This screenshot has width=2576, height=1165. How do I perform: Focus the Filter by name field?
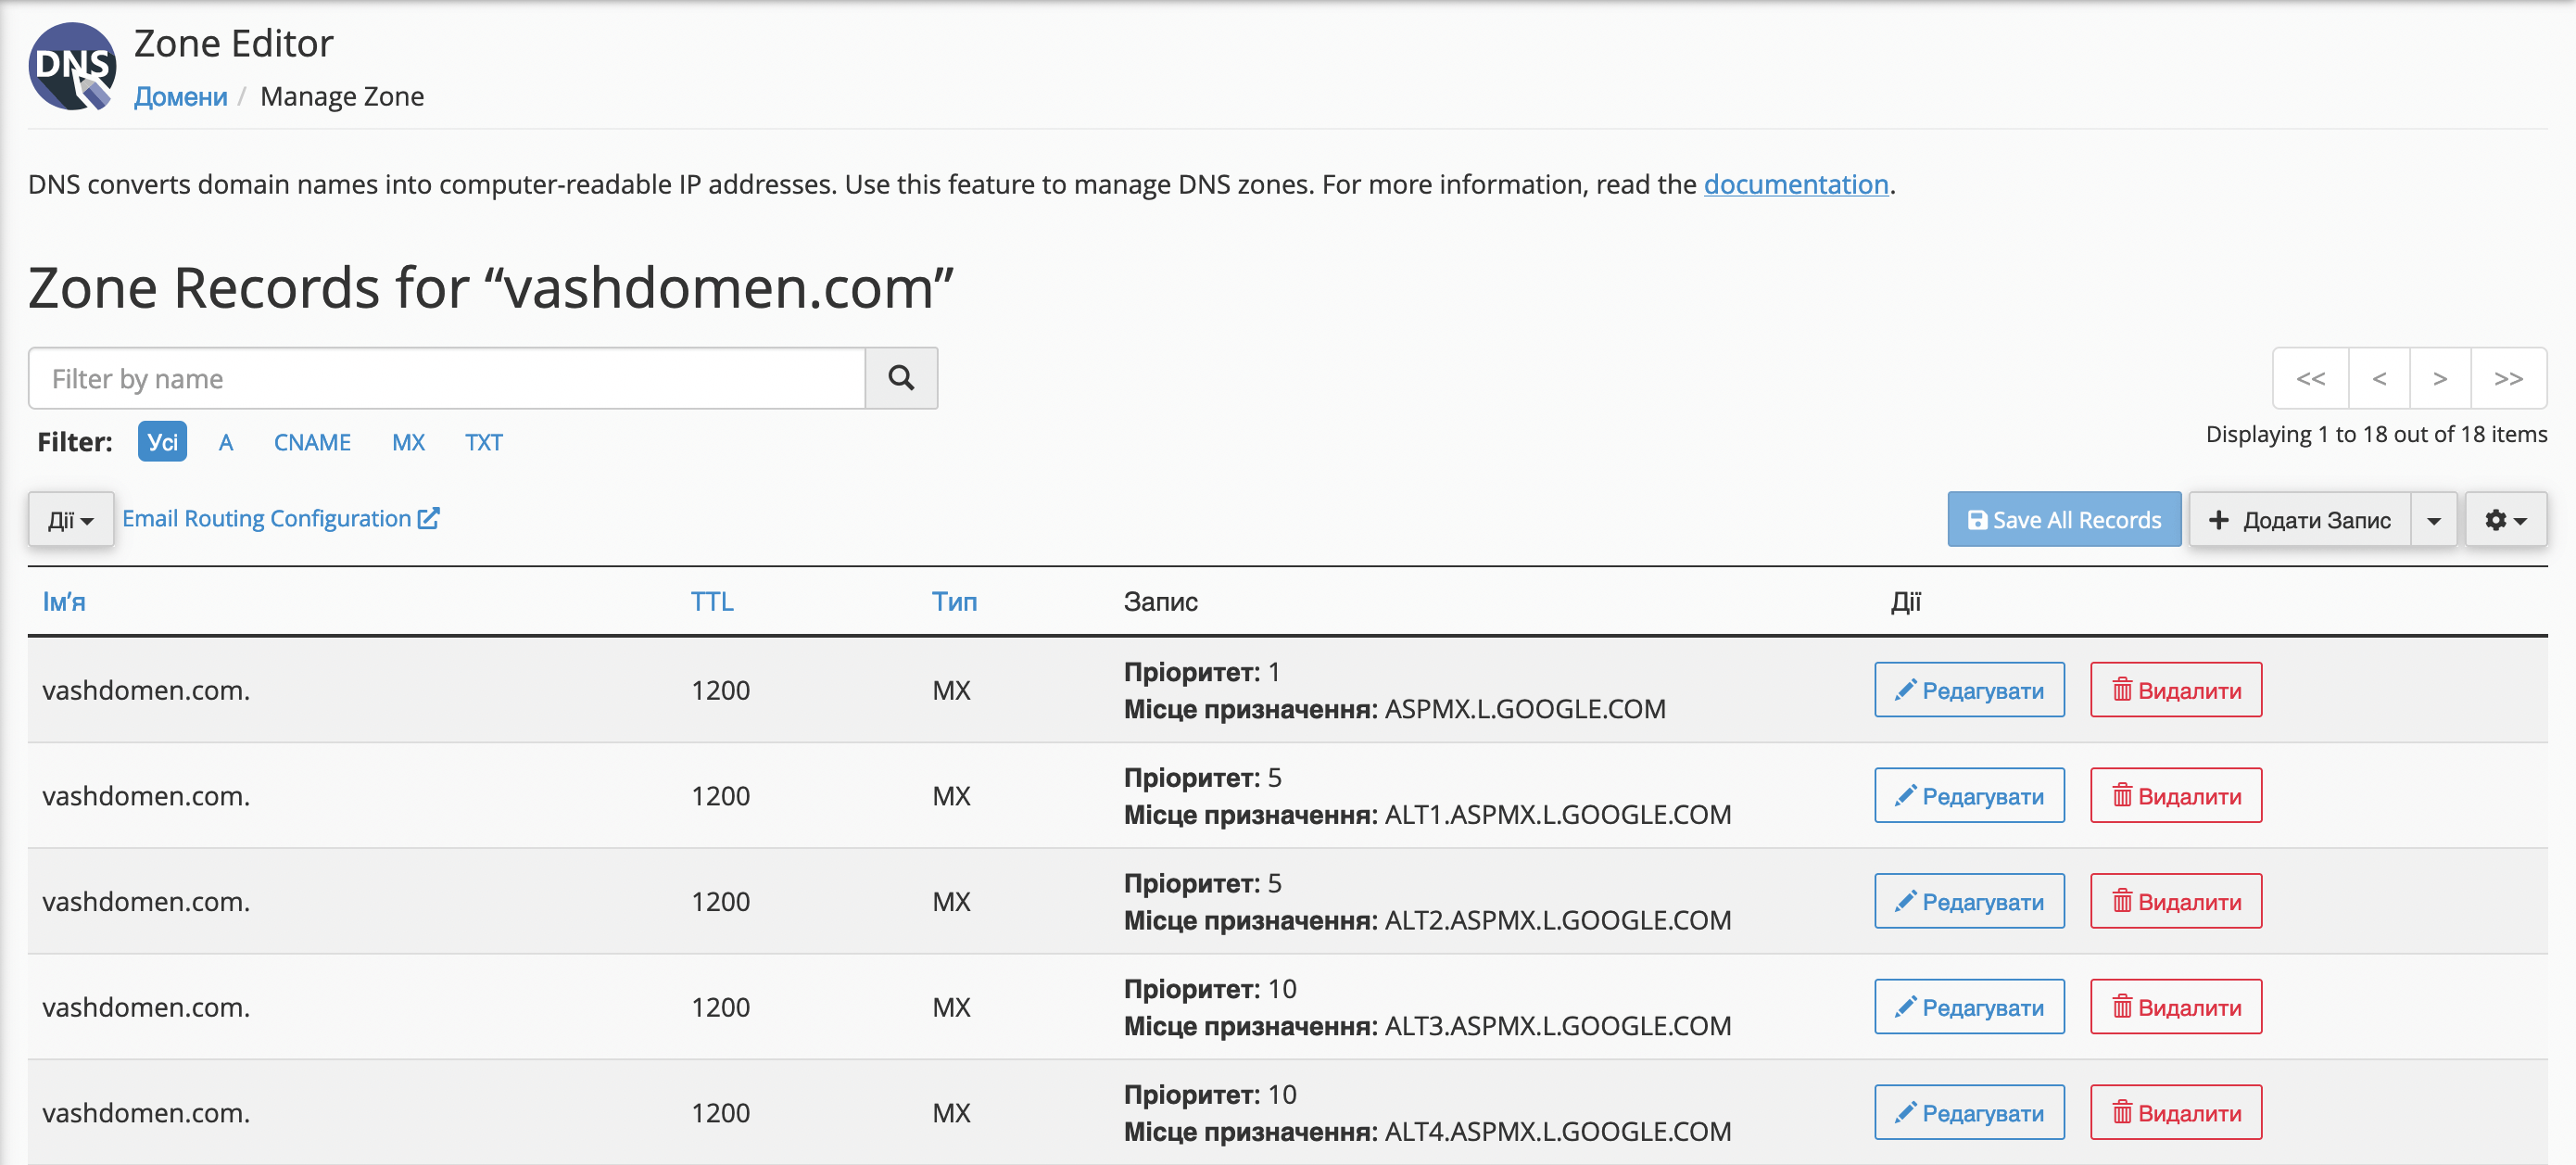tap(447, 378)
